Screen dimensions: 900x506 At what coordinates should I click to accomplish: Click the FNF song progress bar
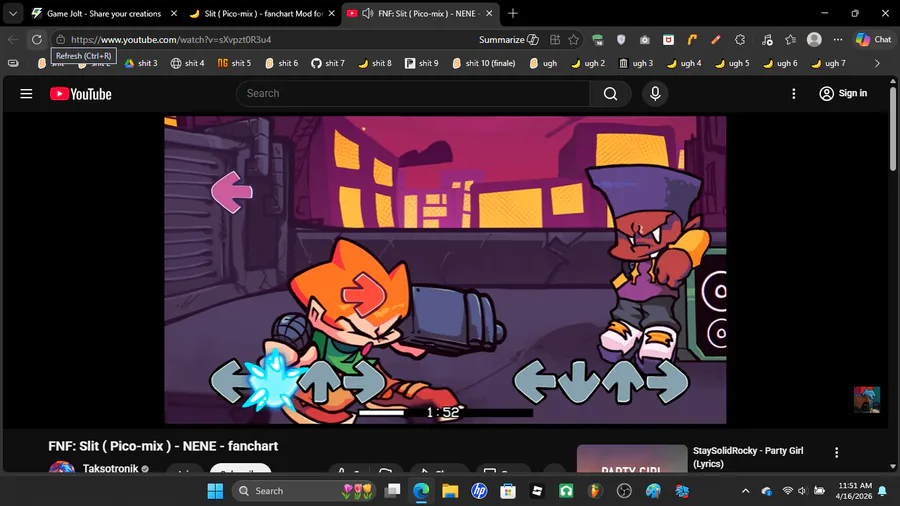coord(445,411)
